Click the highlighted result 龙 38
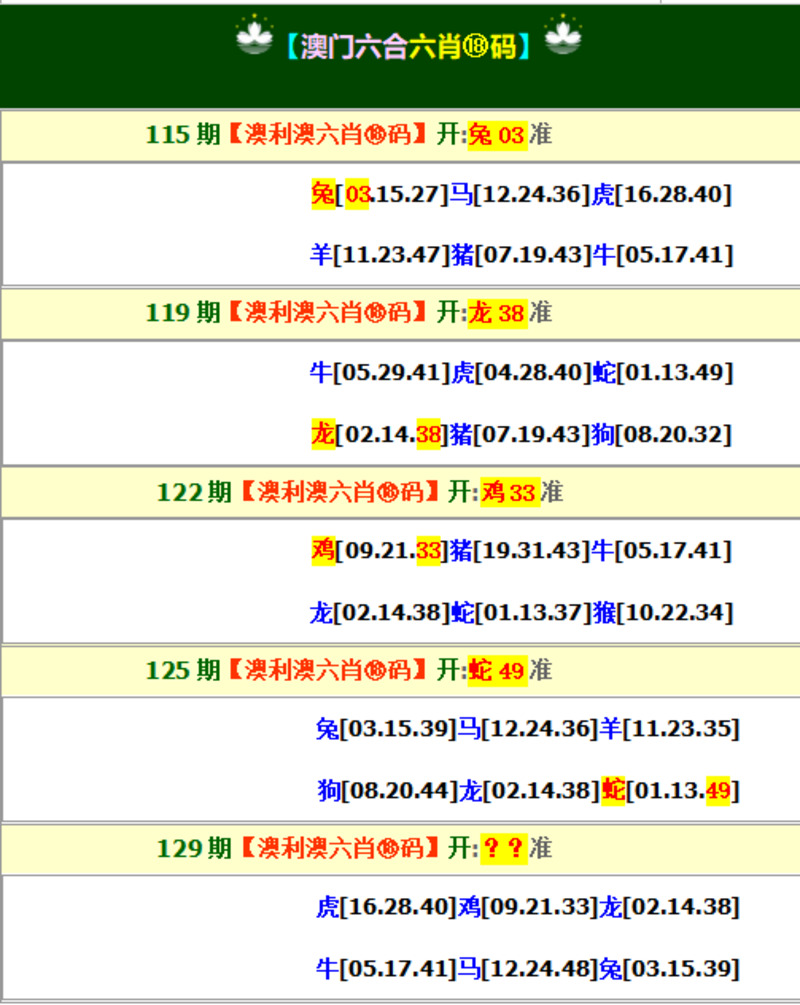Screen dimensions: 800x1005 (x=497, y=313)
